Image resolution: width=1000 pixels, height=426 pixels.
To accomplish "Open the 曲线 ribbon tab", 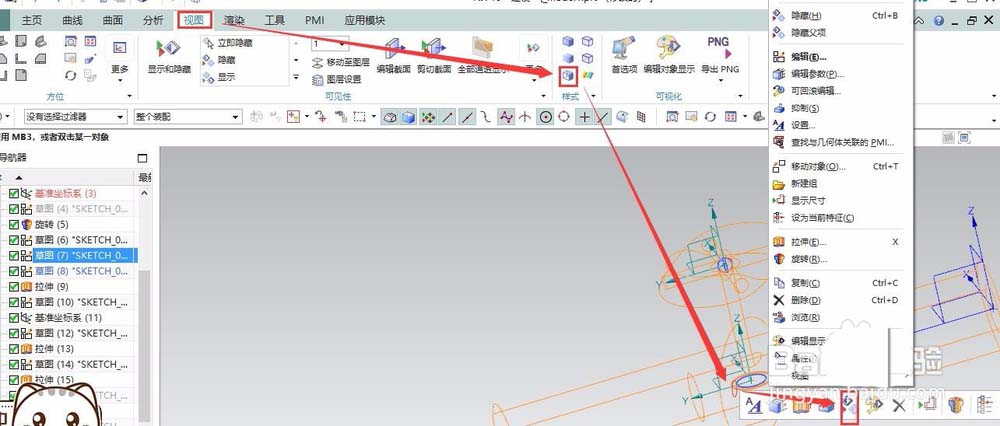I will pyautogui.click(x=72, y=20).
